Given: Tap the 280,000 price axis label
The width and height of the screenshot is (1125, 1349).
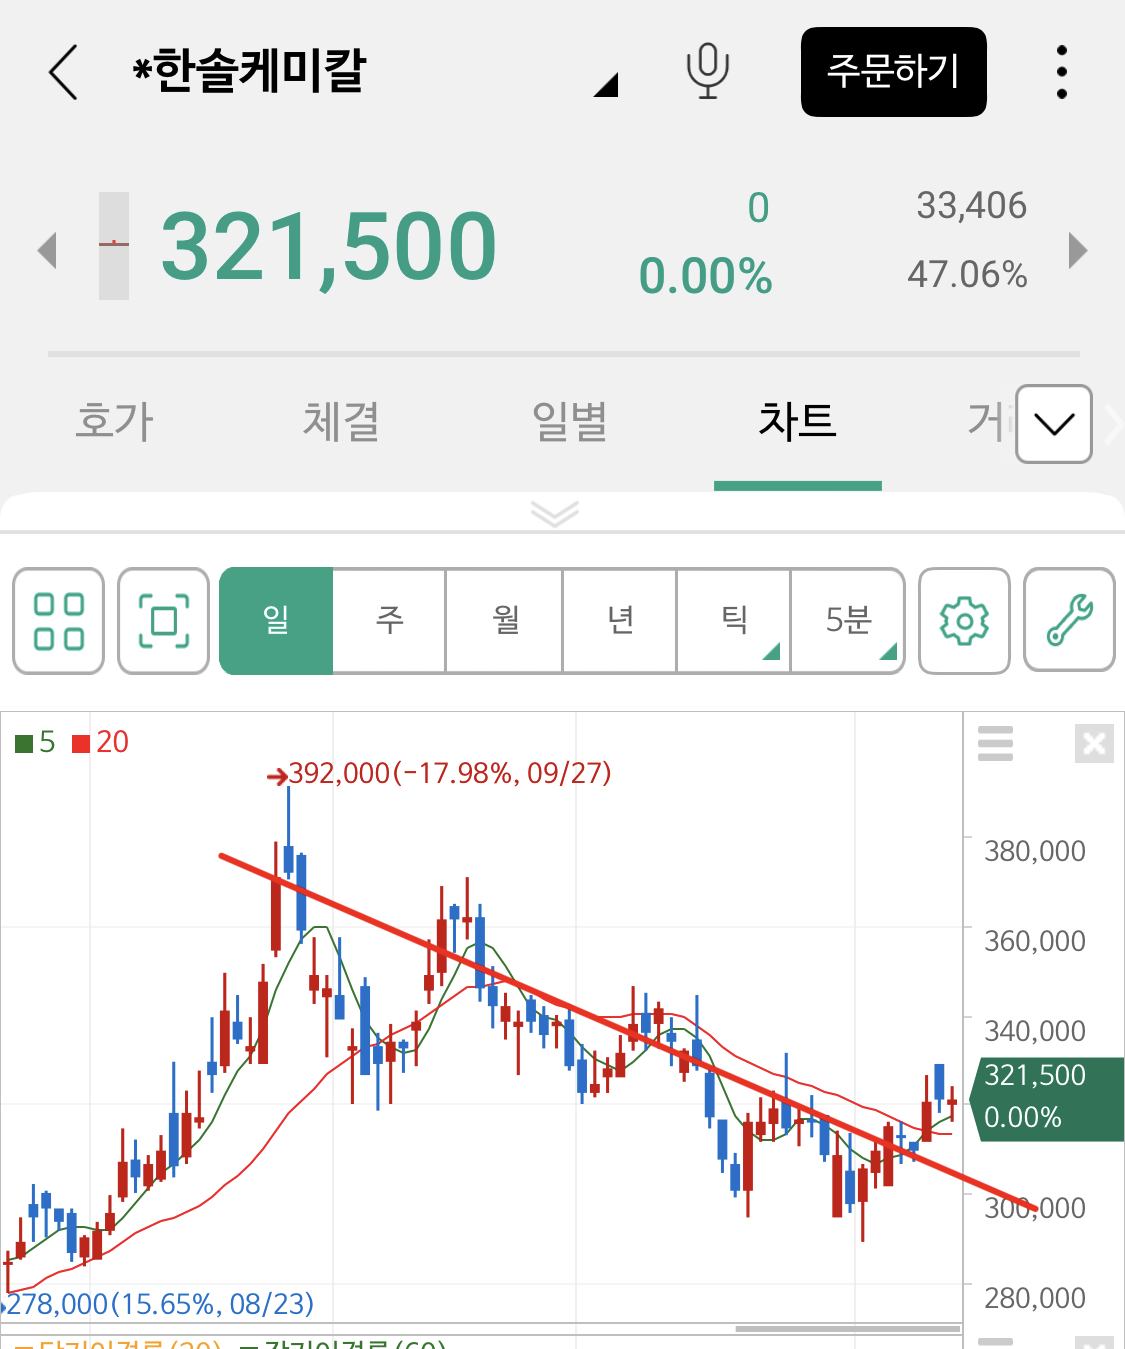Looking at the screenshot, I should (x=1035, y=1298).
